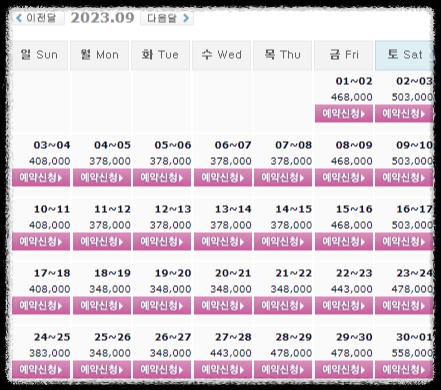Click the 30~01 date label
This screenshot has width=441, height=390.
pyautogui.click(x=415, y=337)
